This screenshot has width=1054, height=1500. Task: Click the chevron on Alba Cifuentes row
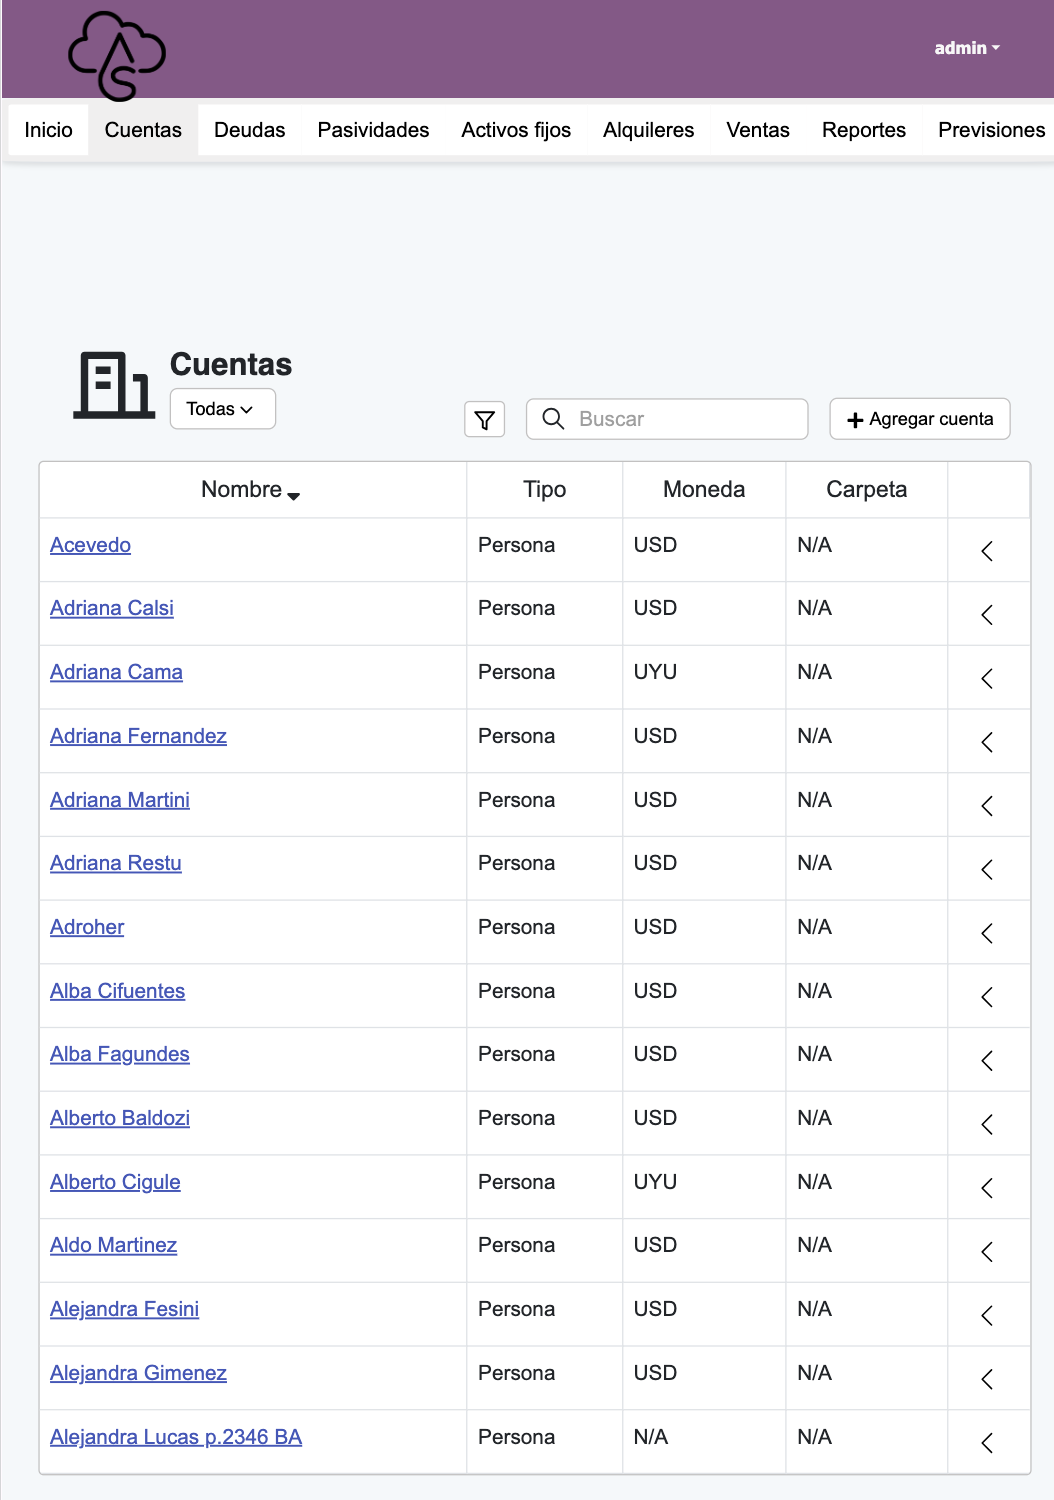click(987, 997)
